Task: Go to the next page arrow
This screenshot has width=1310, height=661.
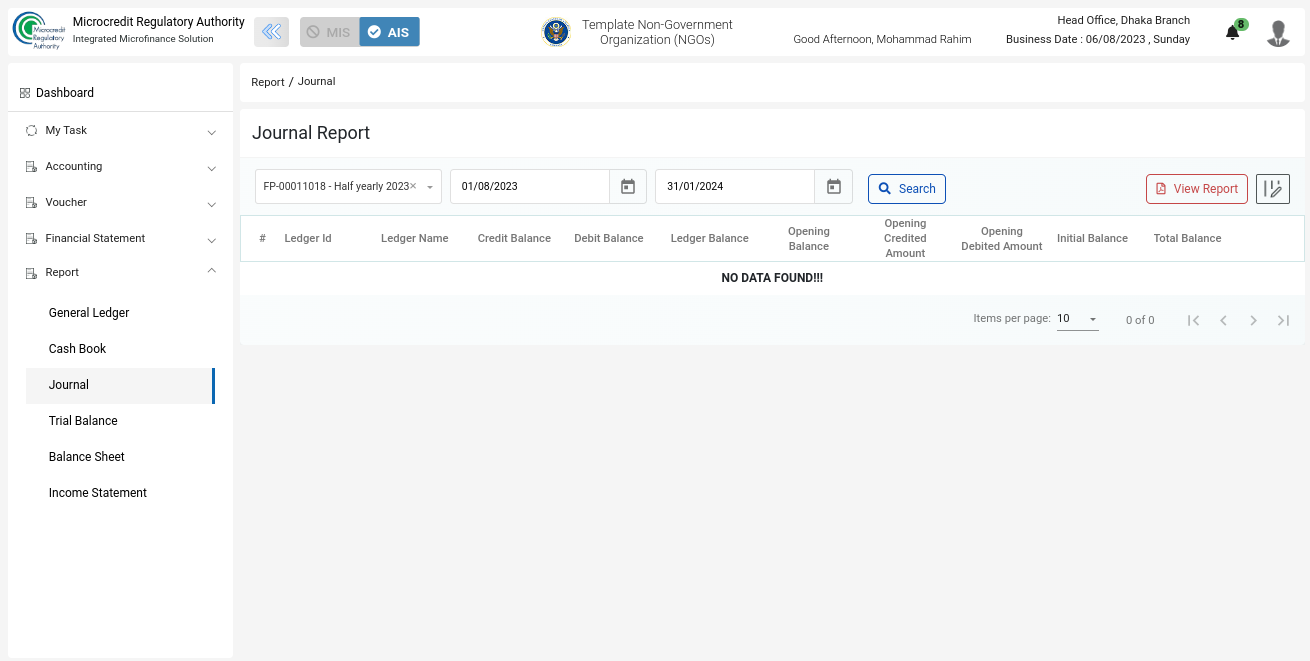Action: tap(1253, 320)
